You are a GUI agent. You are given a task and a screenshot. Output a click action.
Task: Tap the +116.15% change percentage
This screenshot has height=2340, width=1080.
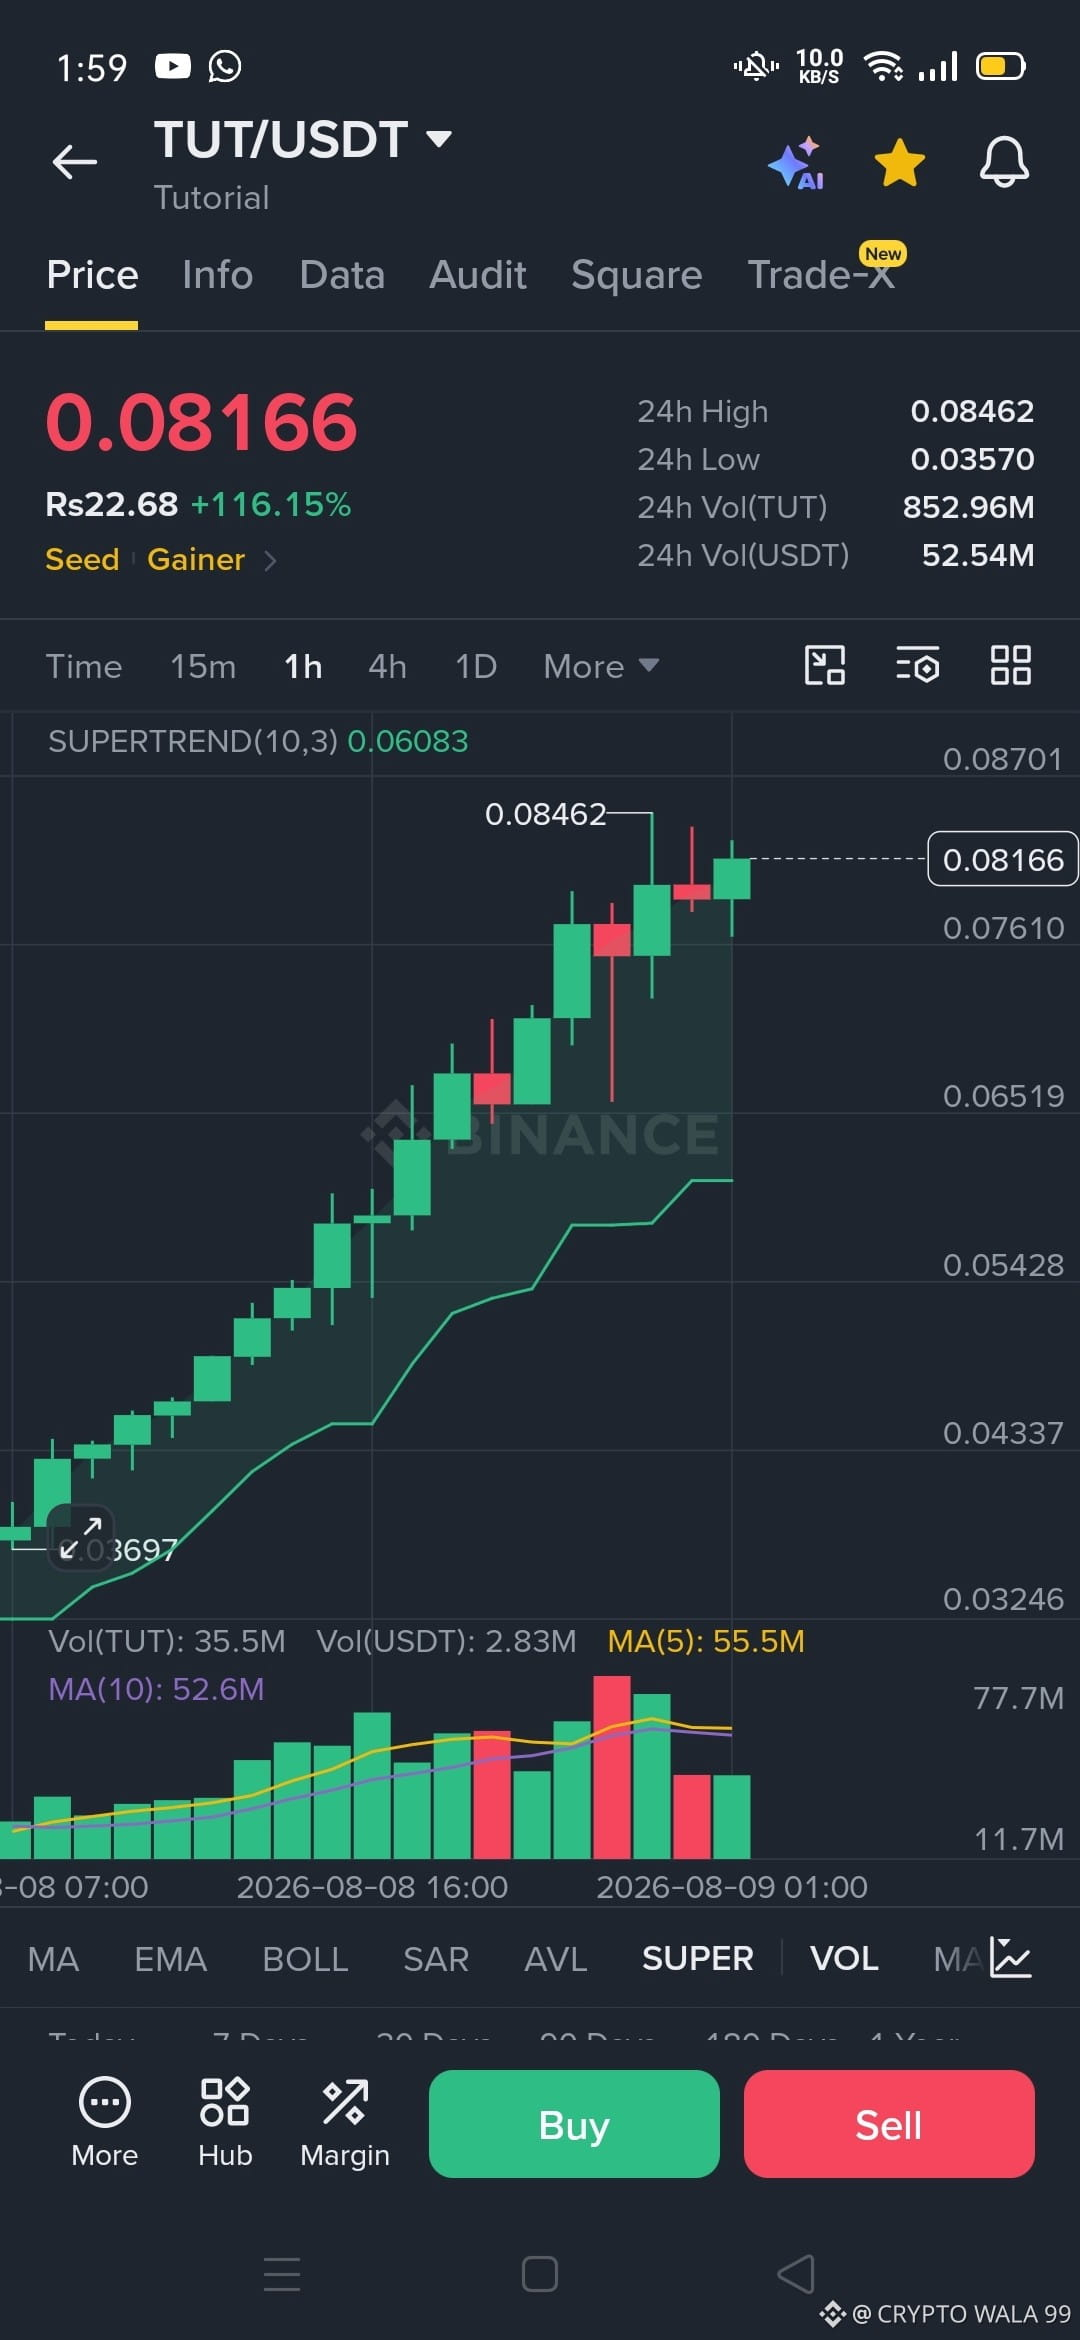point(271,504)
